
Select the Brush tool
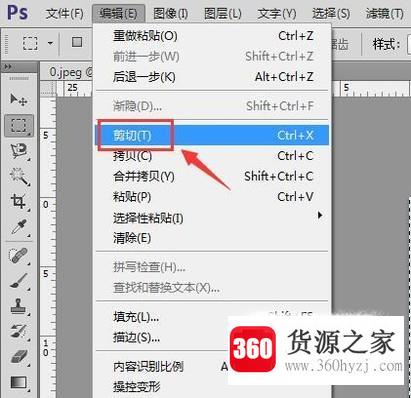18,281
